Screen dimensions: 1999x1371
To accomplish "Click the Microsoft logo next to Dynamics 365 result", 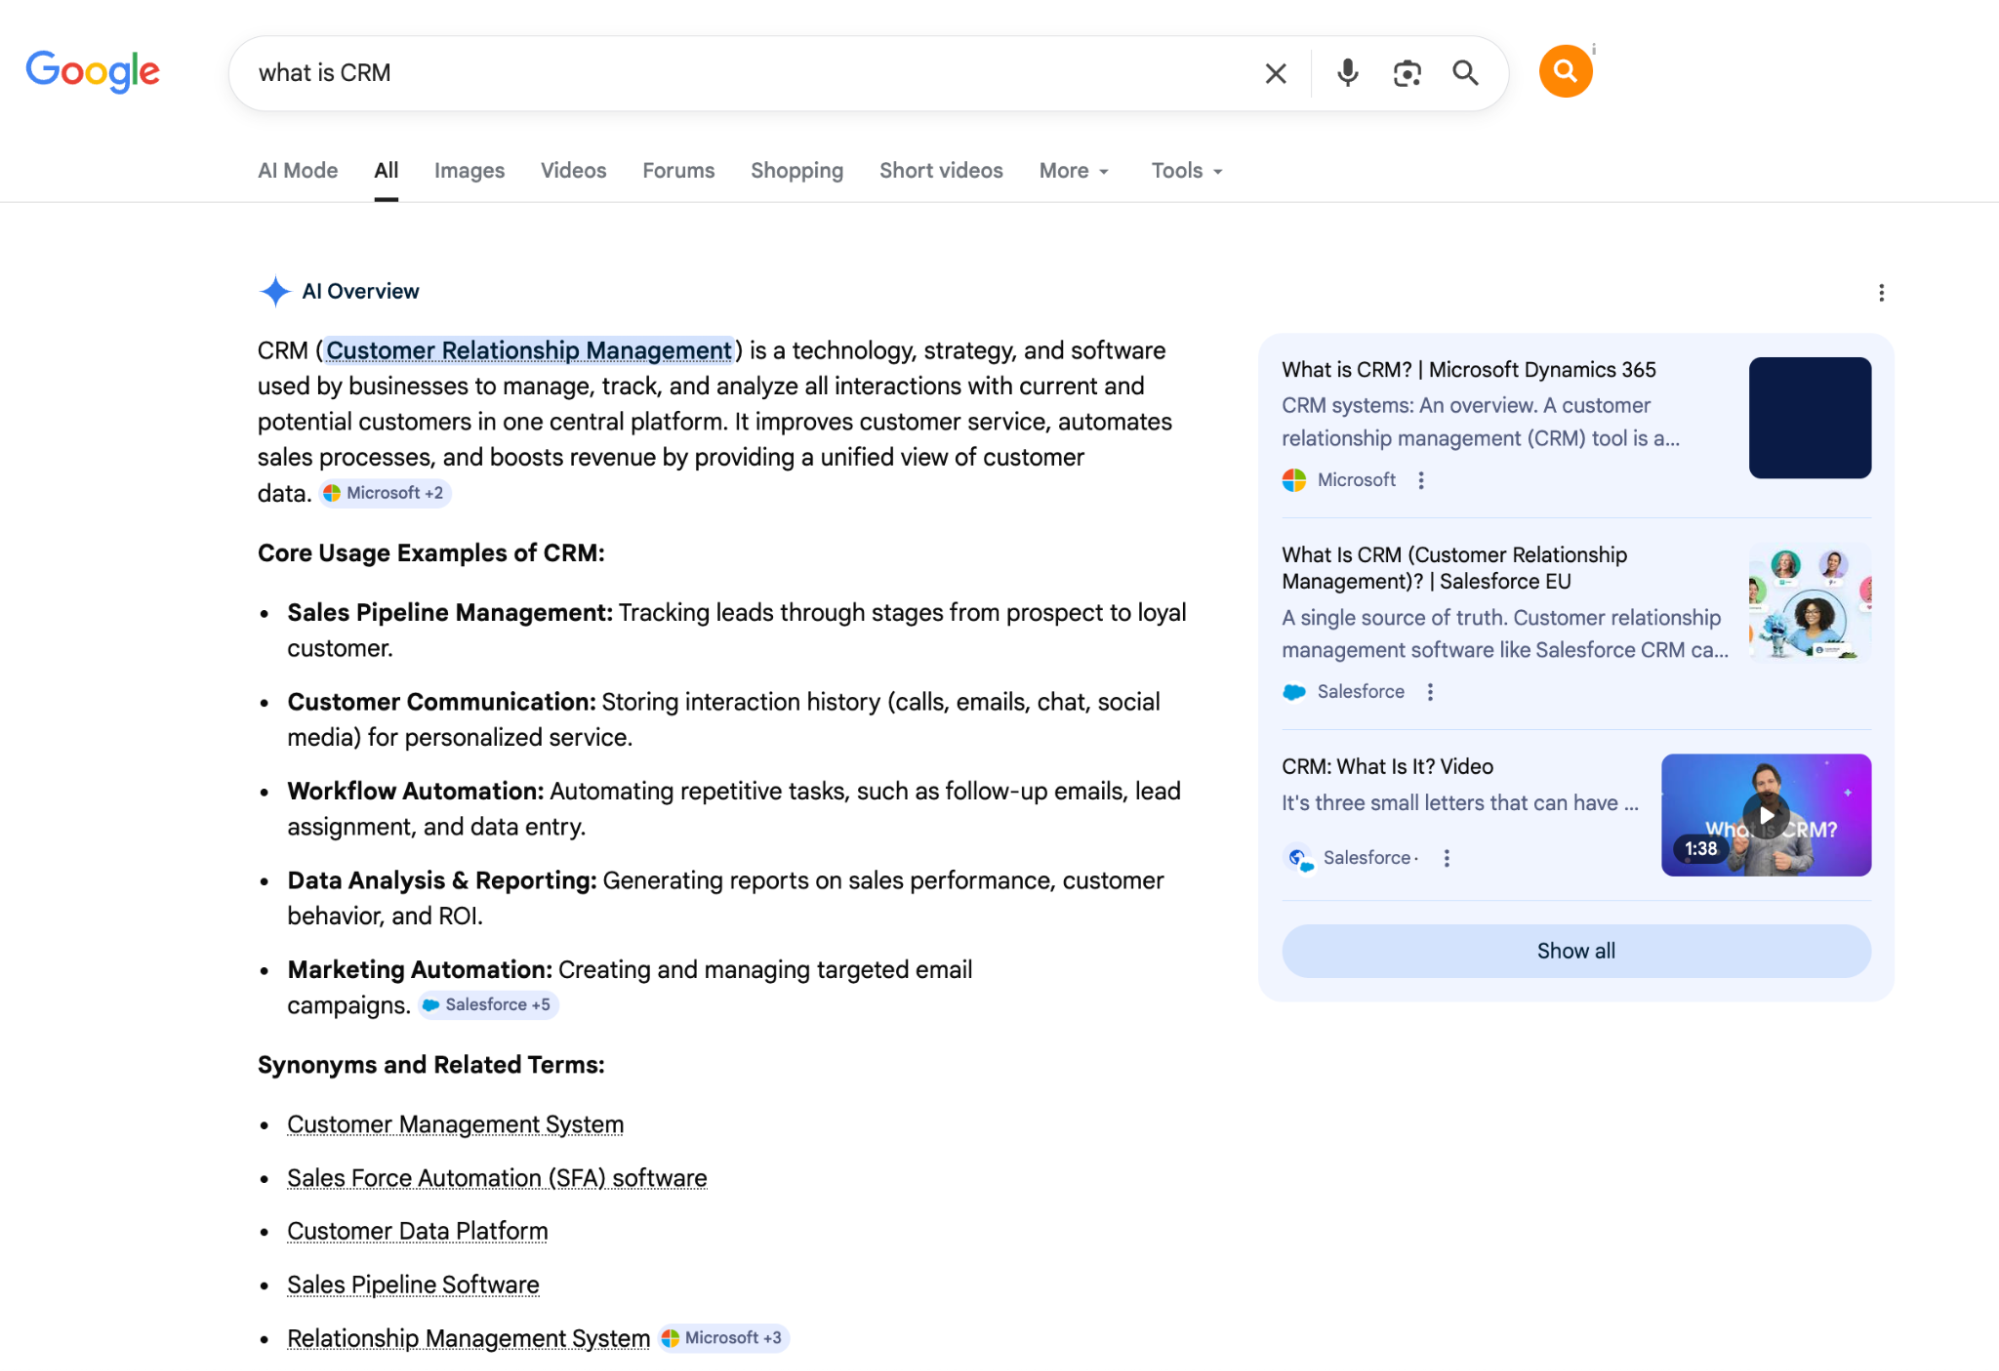I will [1293, 480].
